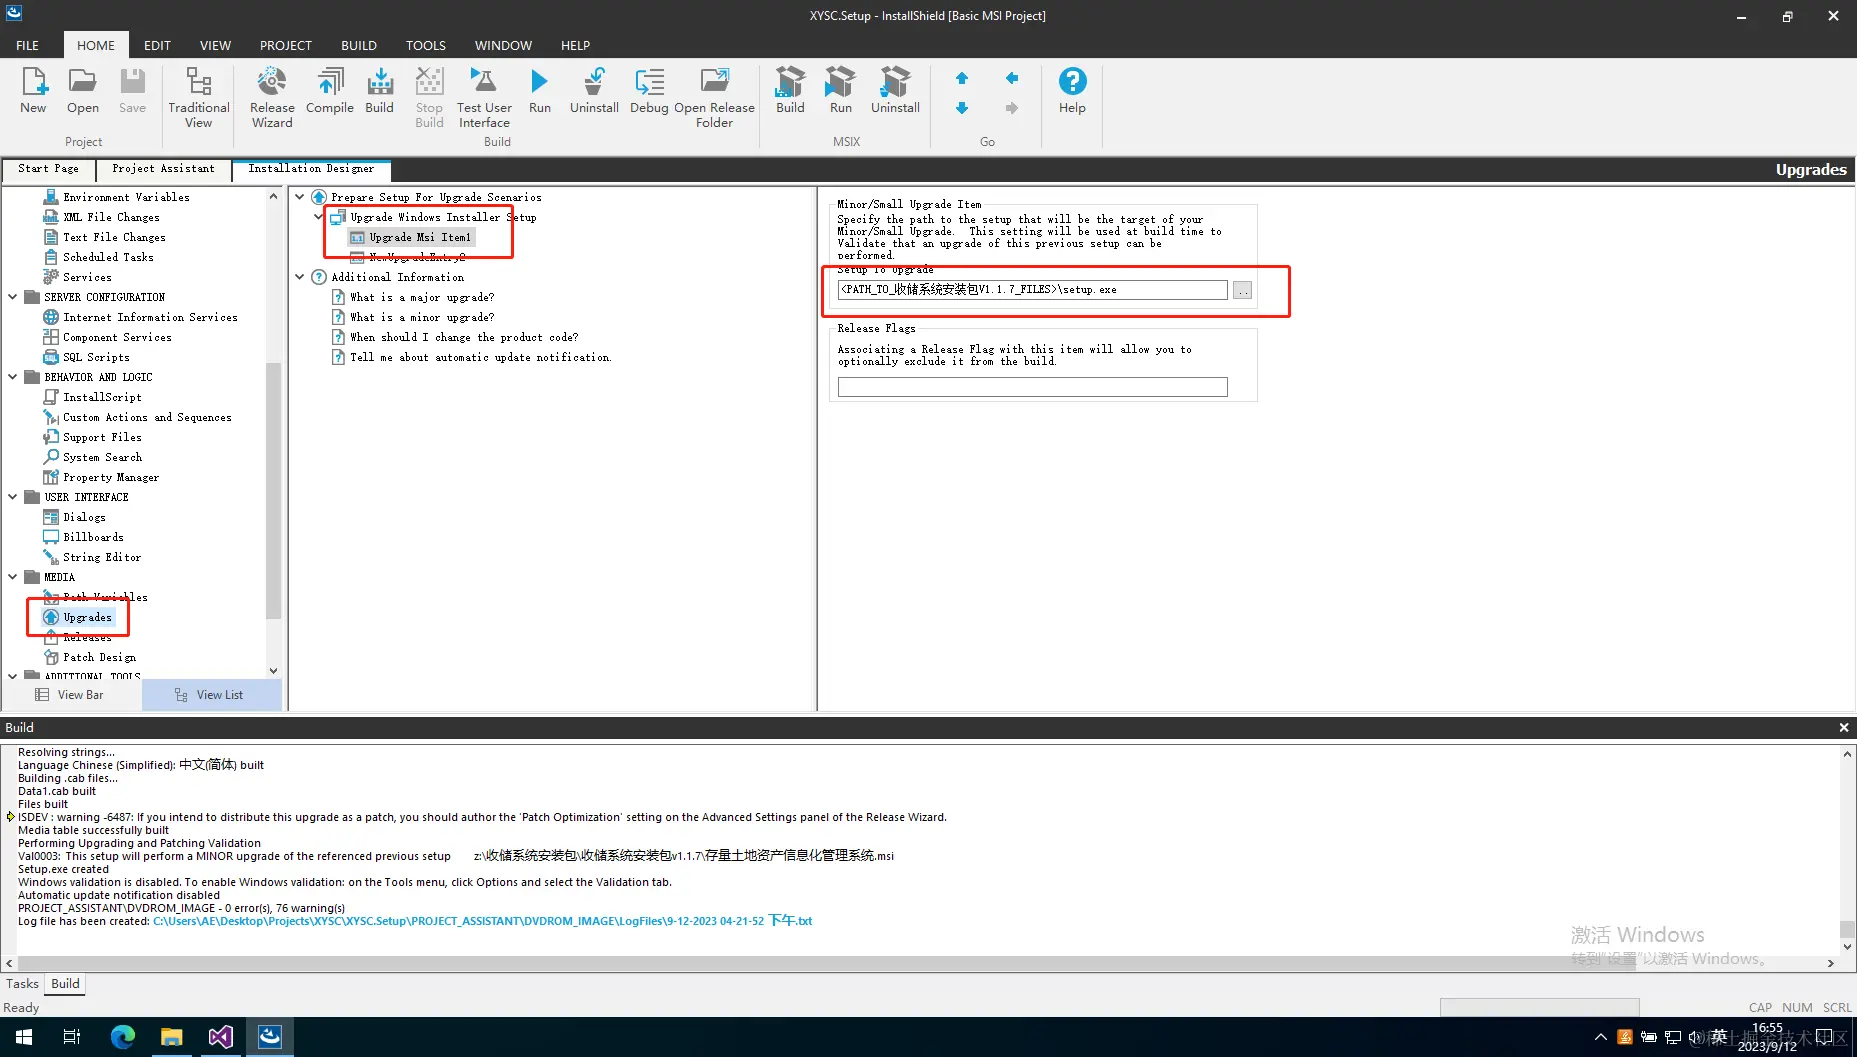Open Microsoft Edge from the taskbar

[x=122, y=1037]
